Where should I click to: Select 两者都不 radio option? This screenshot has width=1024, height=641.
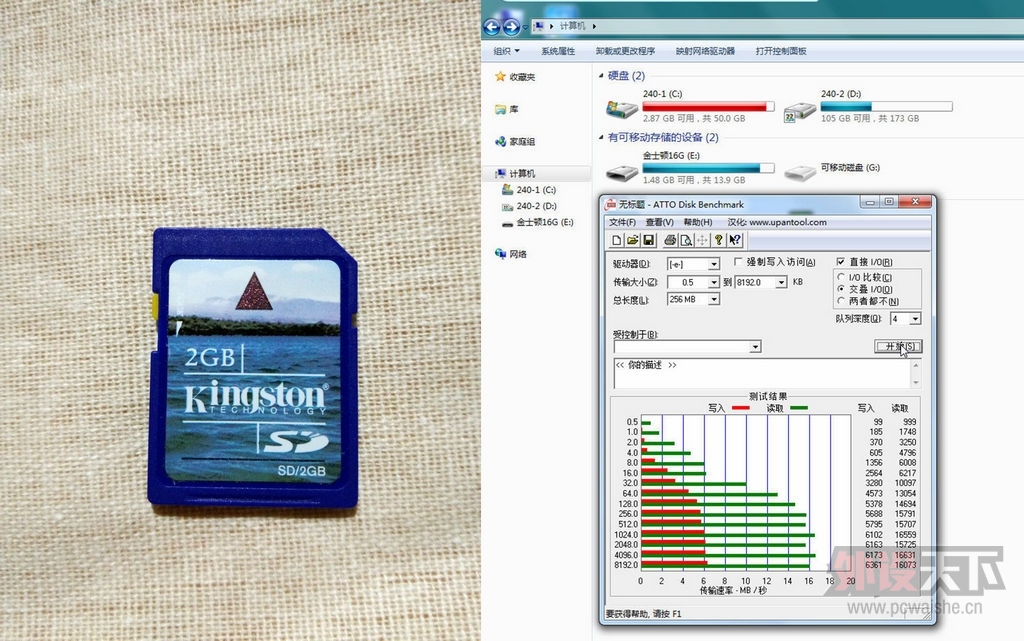pyautogui.click(x=841, y=300)
